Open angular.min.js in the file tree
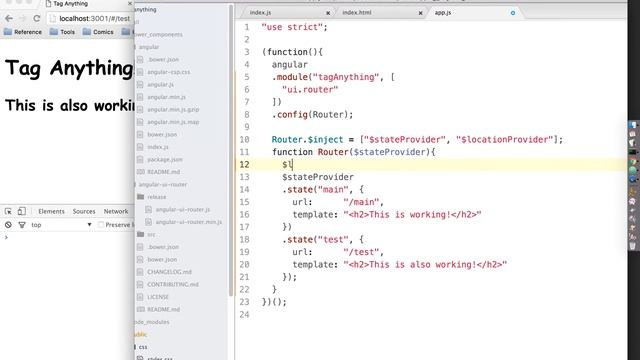Image resolution: width=640 pixels, height=360 pixels. point(166,97)
